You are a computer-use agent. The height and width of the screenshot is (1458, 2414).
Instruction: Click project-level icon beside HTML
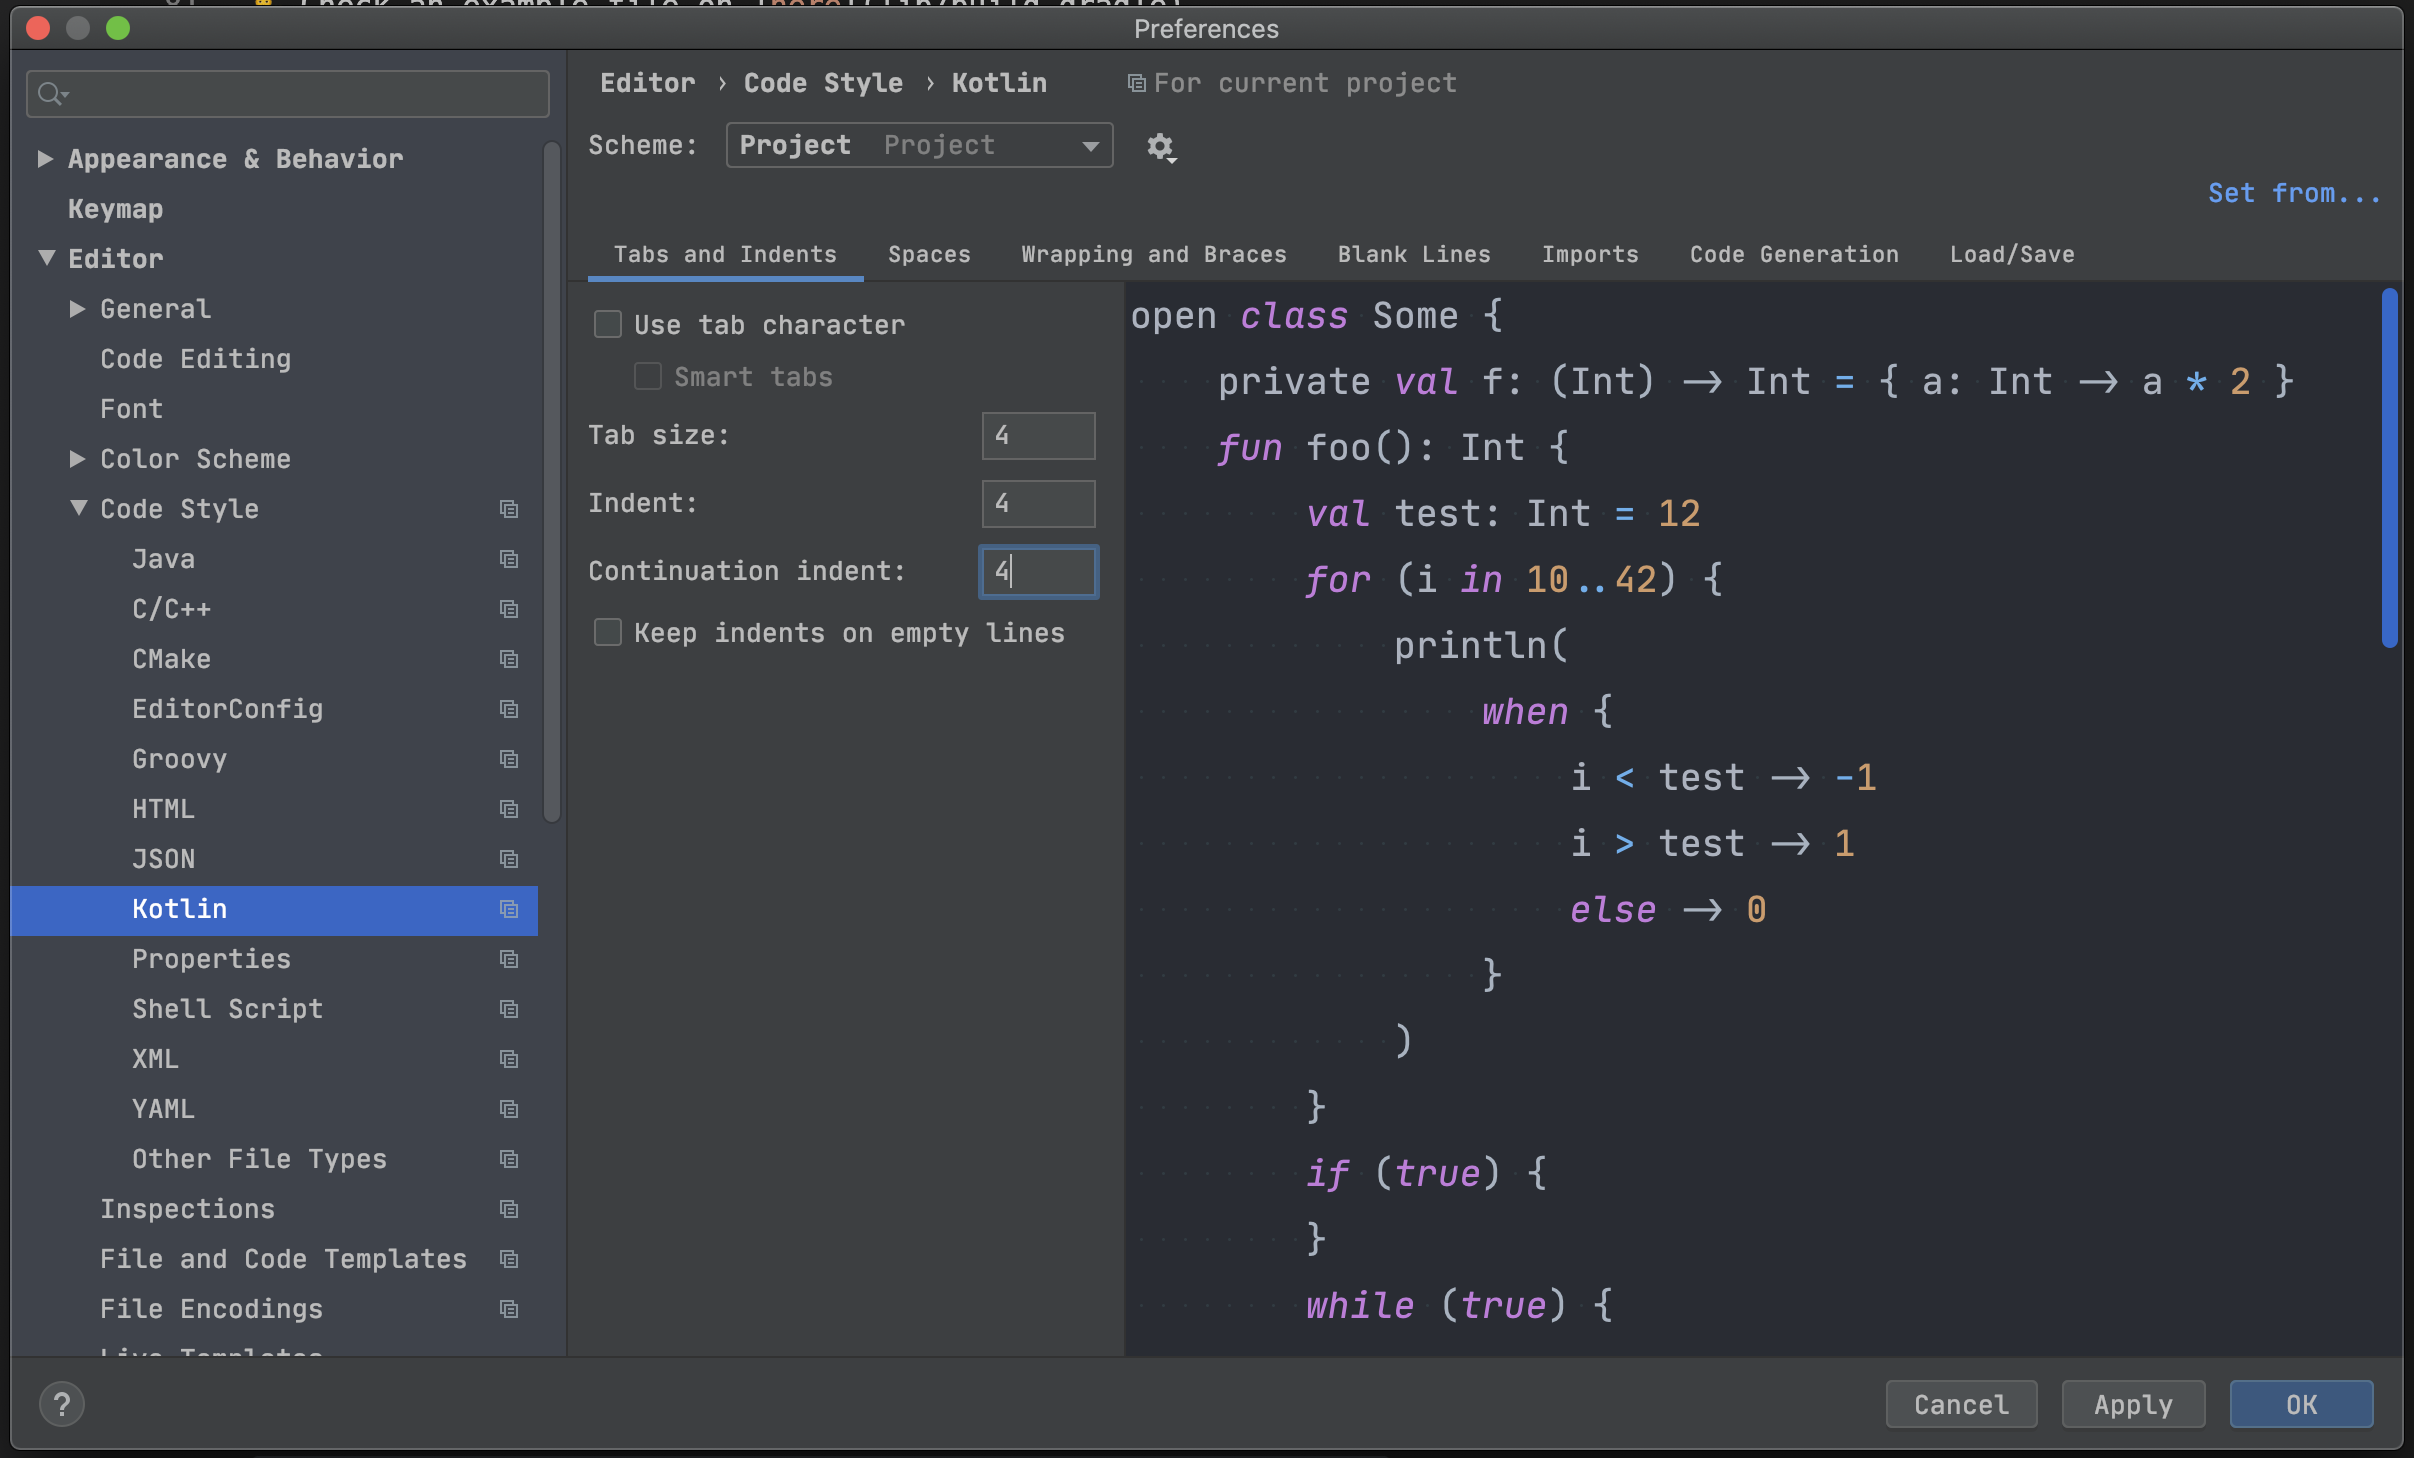click(509, 809)
